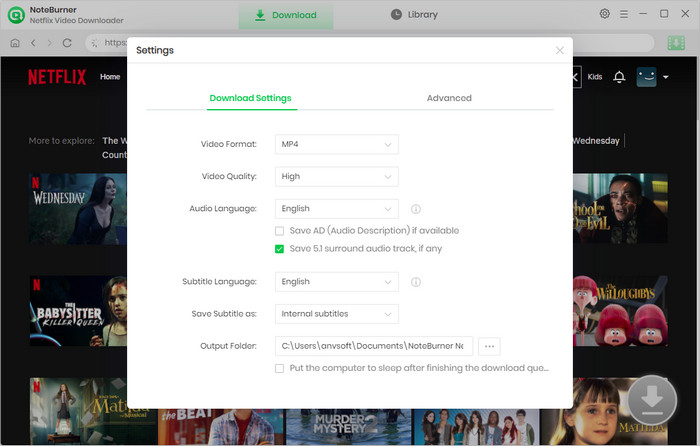Open Netflix Kids link
Image resolution: width=700 pixels, height=446 pixels.
pos(595,77)
